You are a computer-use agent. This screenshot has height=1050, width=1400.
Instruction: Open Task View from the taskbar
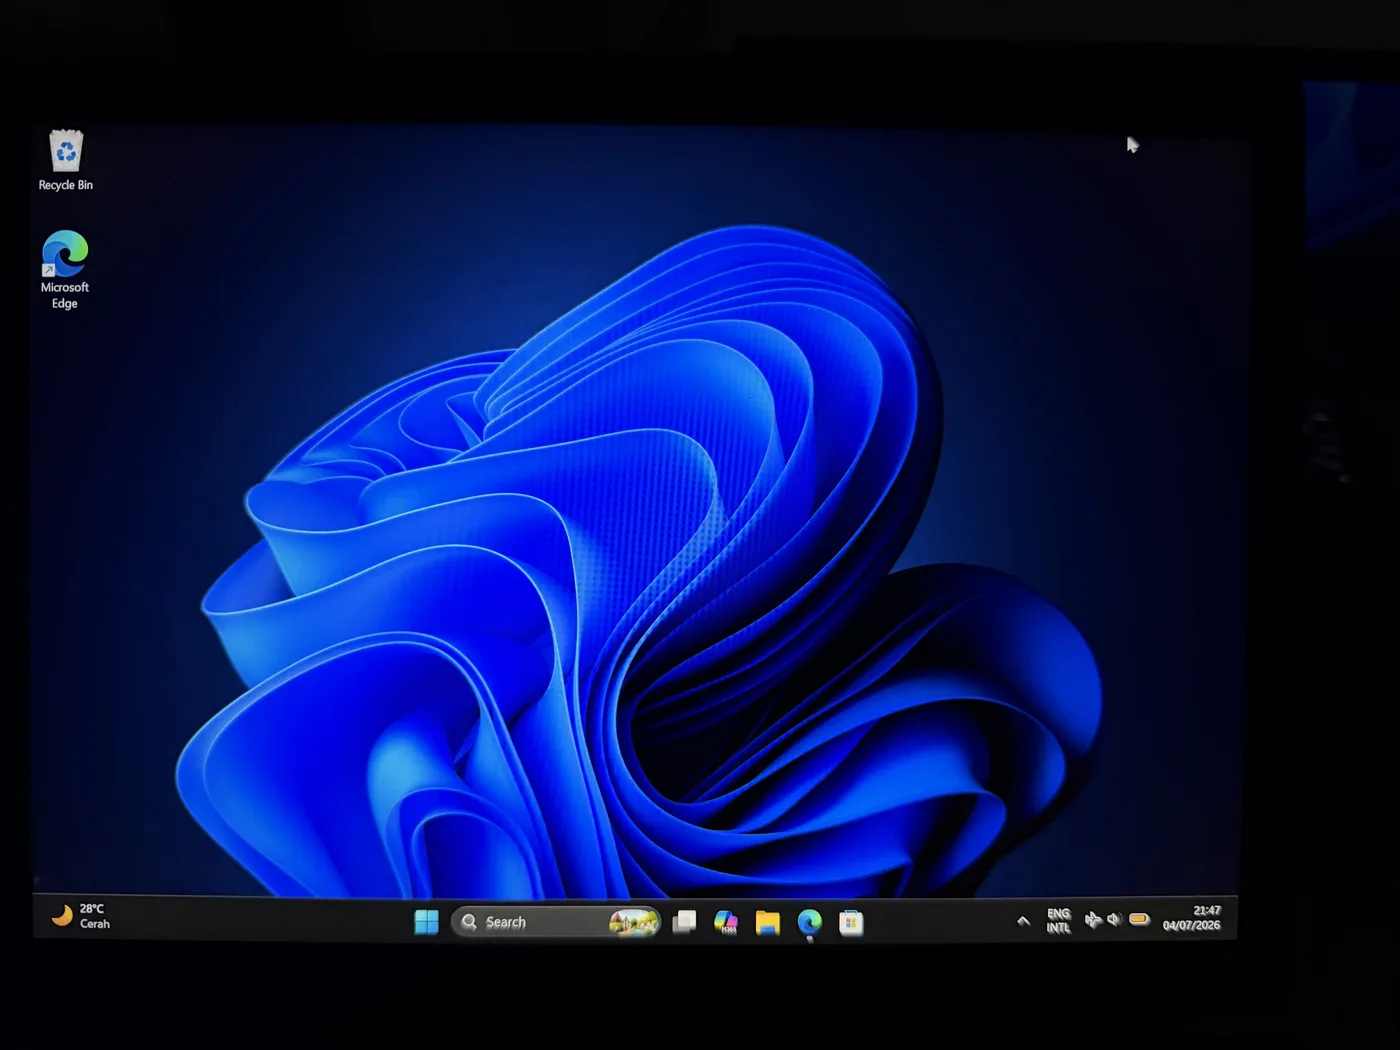tap(684, 922)
